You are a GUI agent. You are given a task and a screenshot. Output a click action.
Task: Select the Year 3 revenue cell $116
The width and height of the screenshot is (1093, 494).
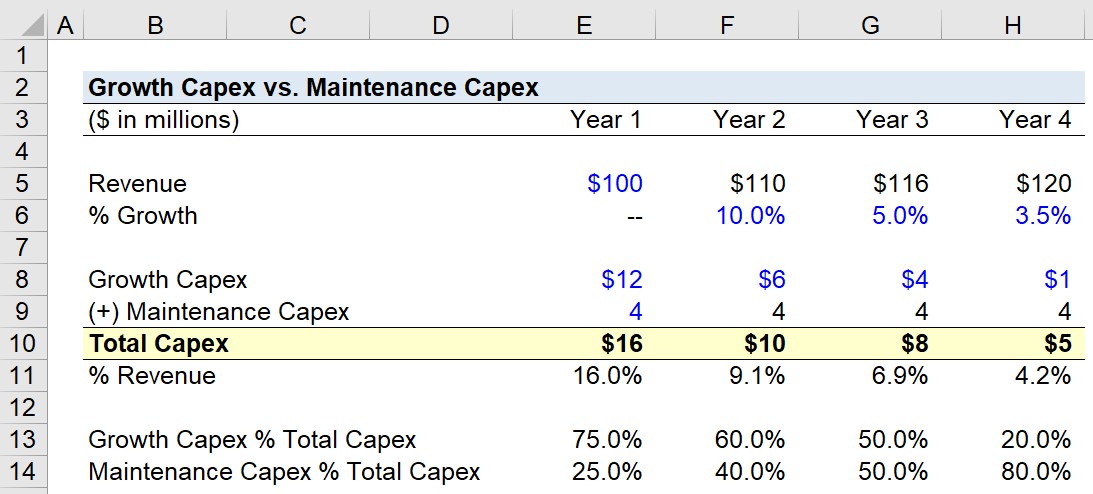(x=901, y=183)
